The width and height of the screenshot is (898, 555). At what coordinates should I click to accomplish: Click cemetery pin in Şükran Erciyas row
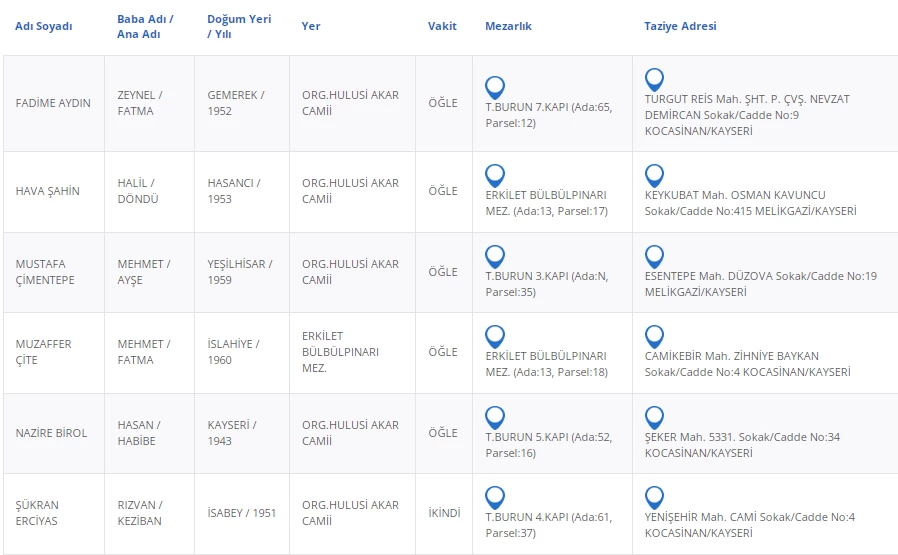coord(495,497)
